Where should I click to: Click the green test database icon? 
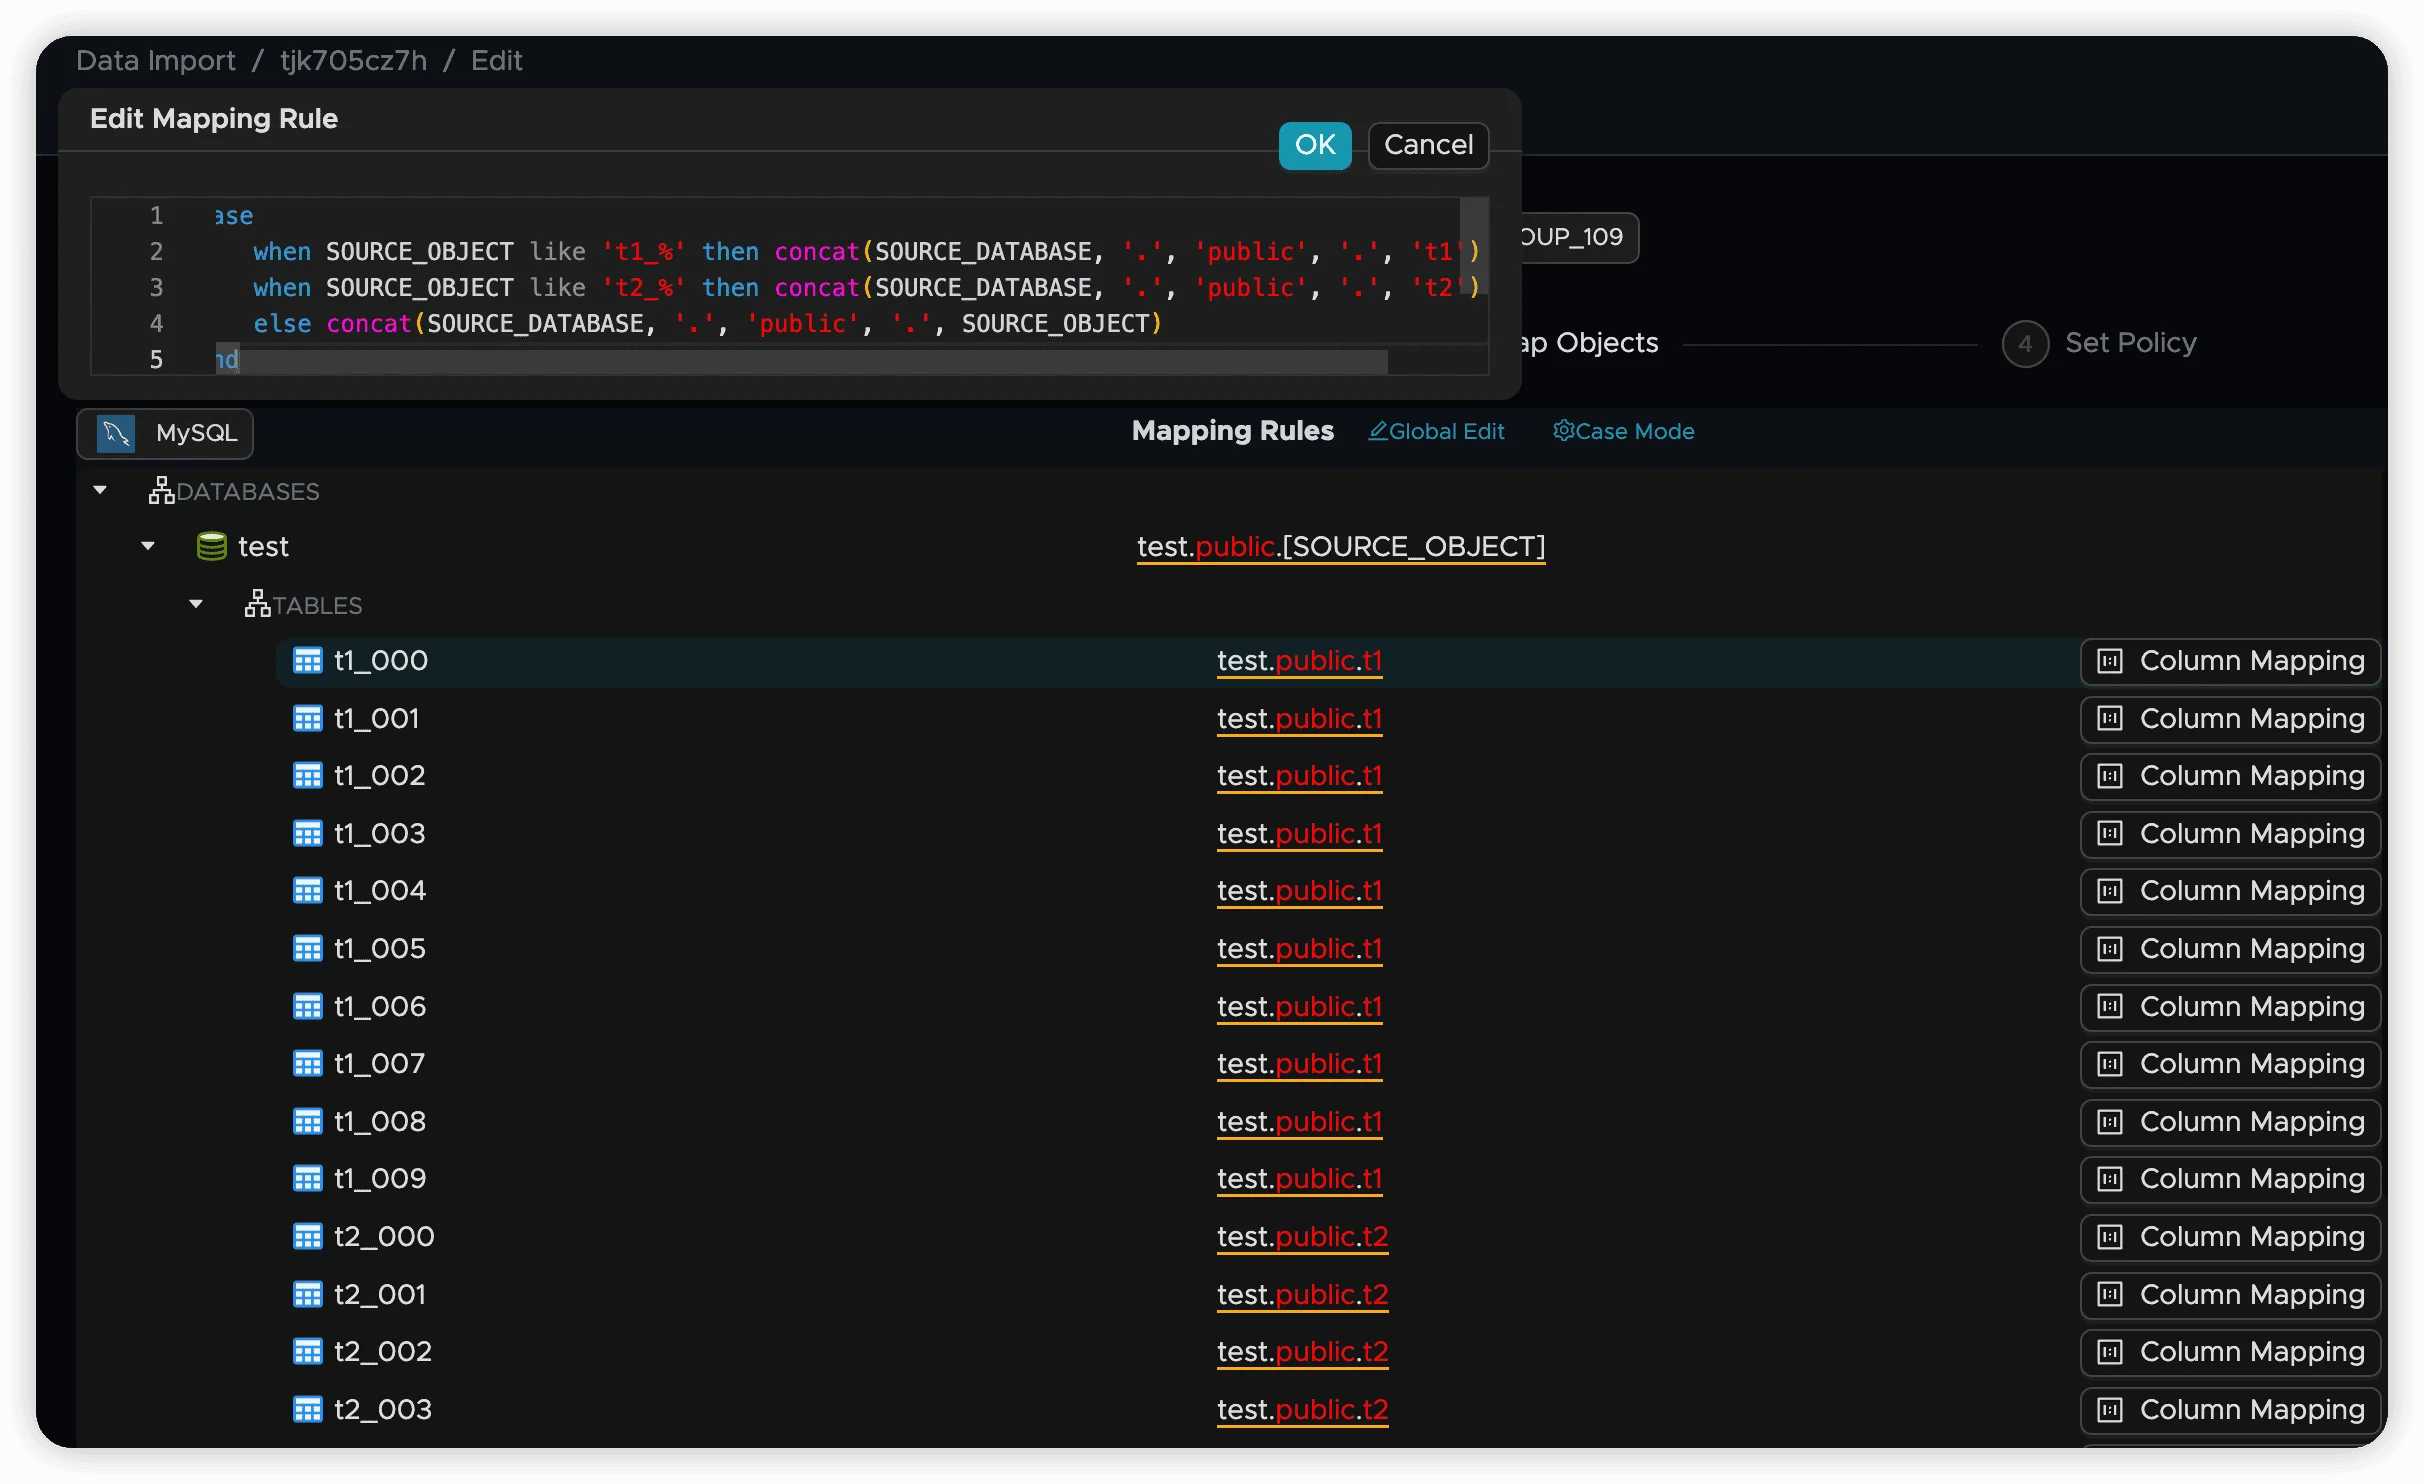point(211,547)
